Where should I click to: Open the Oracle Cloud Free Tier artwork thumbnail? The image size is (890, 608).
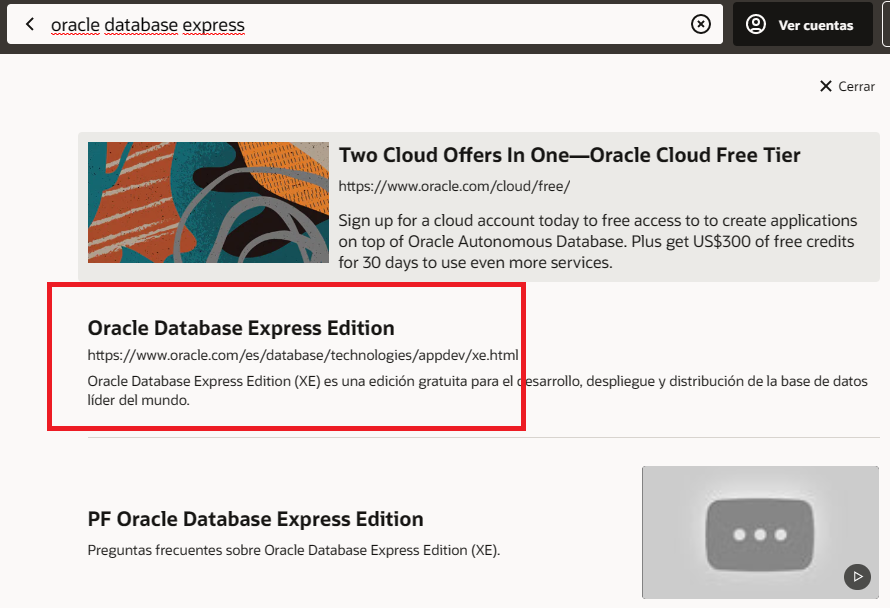click(x=208, y=203)
